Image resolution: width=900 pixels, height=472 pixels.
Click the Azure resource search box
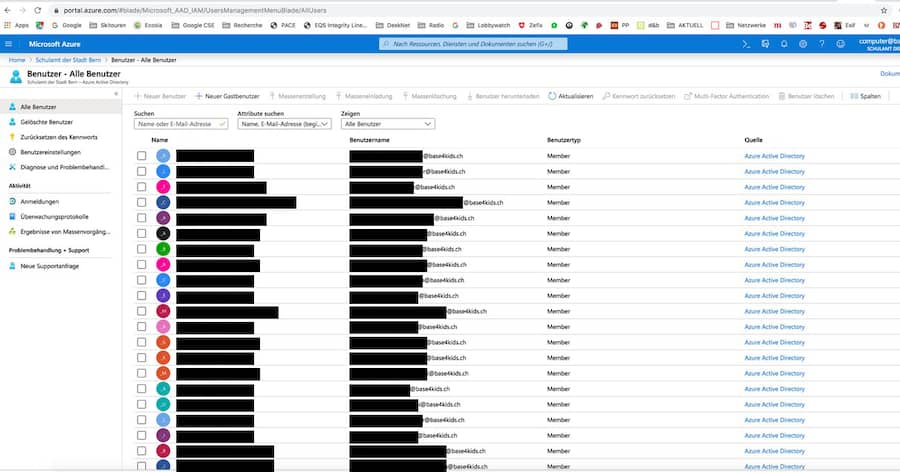pyautogui.click(x=473, y=44)
